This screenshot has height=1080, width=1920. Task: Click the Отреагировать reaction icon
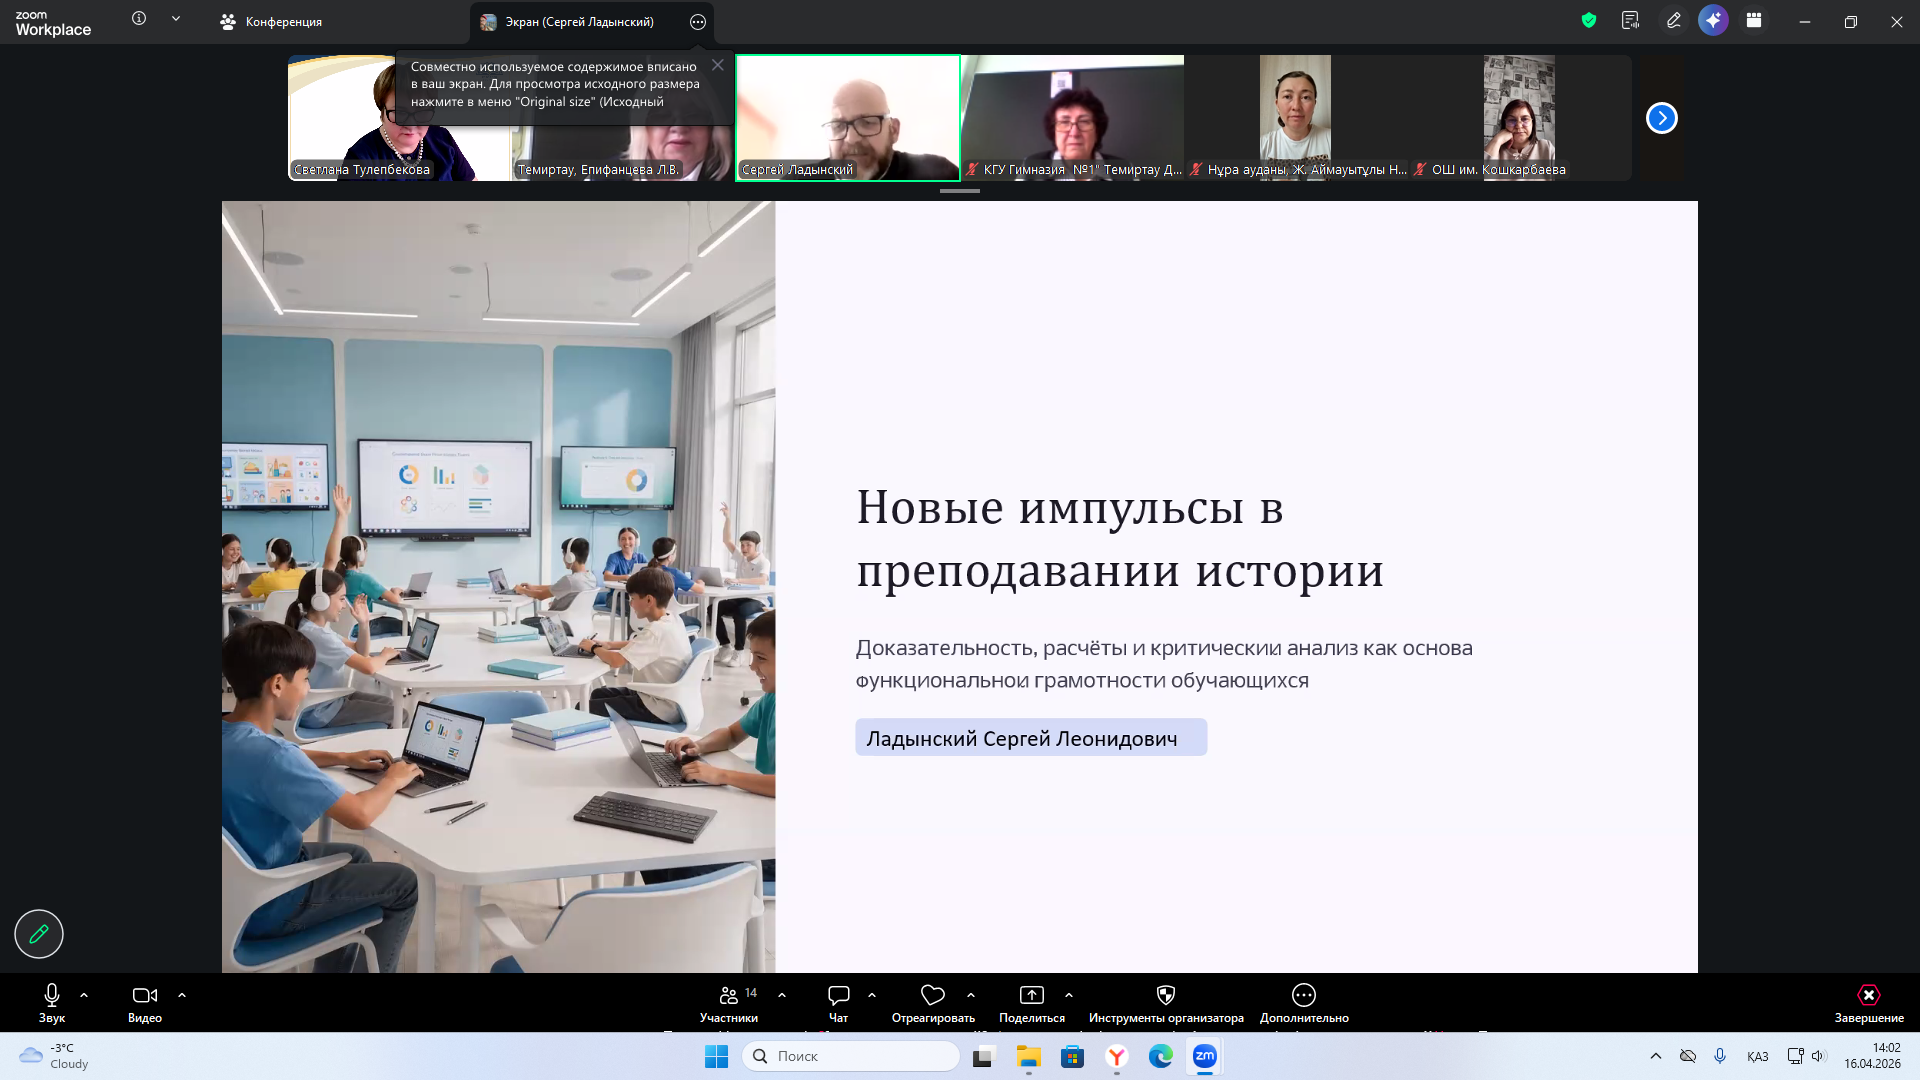[x=932, y=998]
